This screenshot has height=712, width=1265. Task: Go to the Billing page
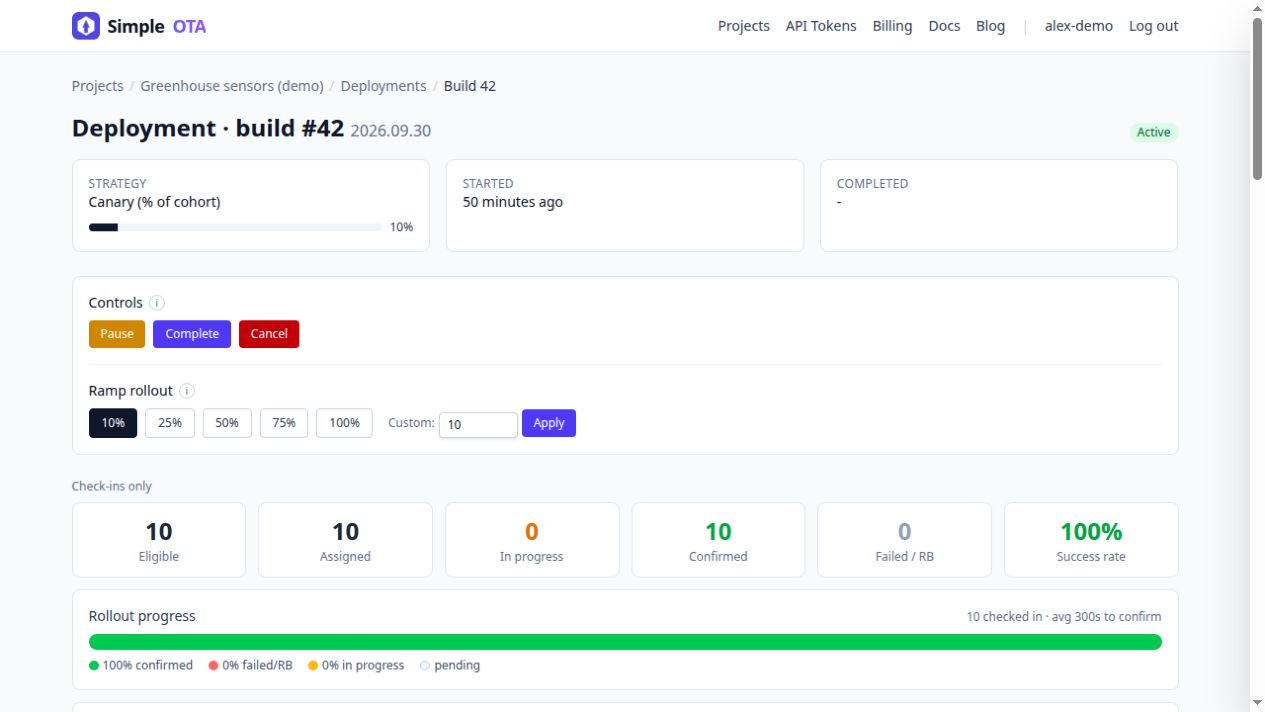click(892, 26)
